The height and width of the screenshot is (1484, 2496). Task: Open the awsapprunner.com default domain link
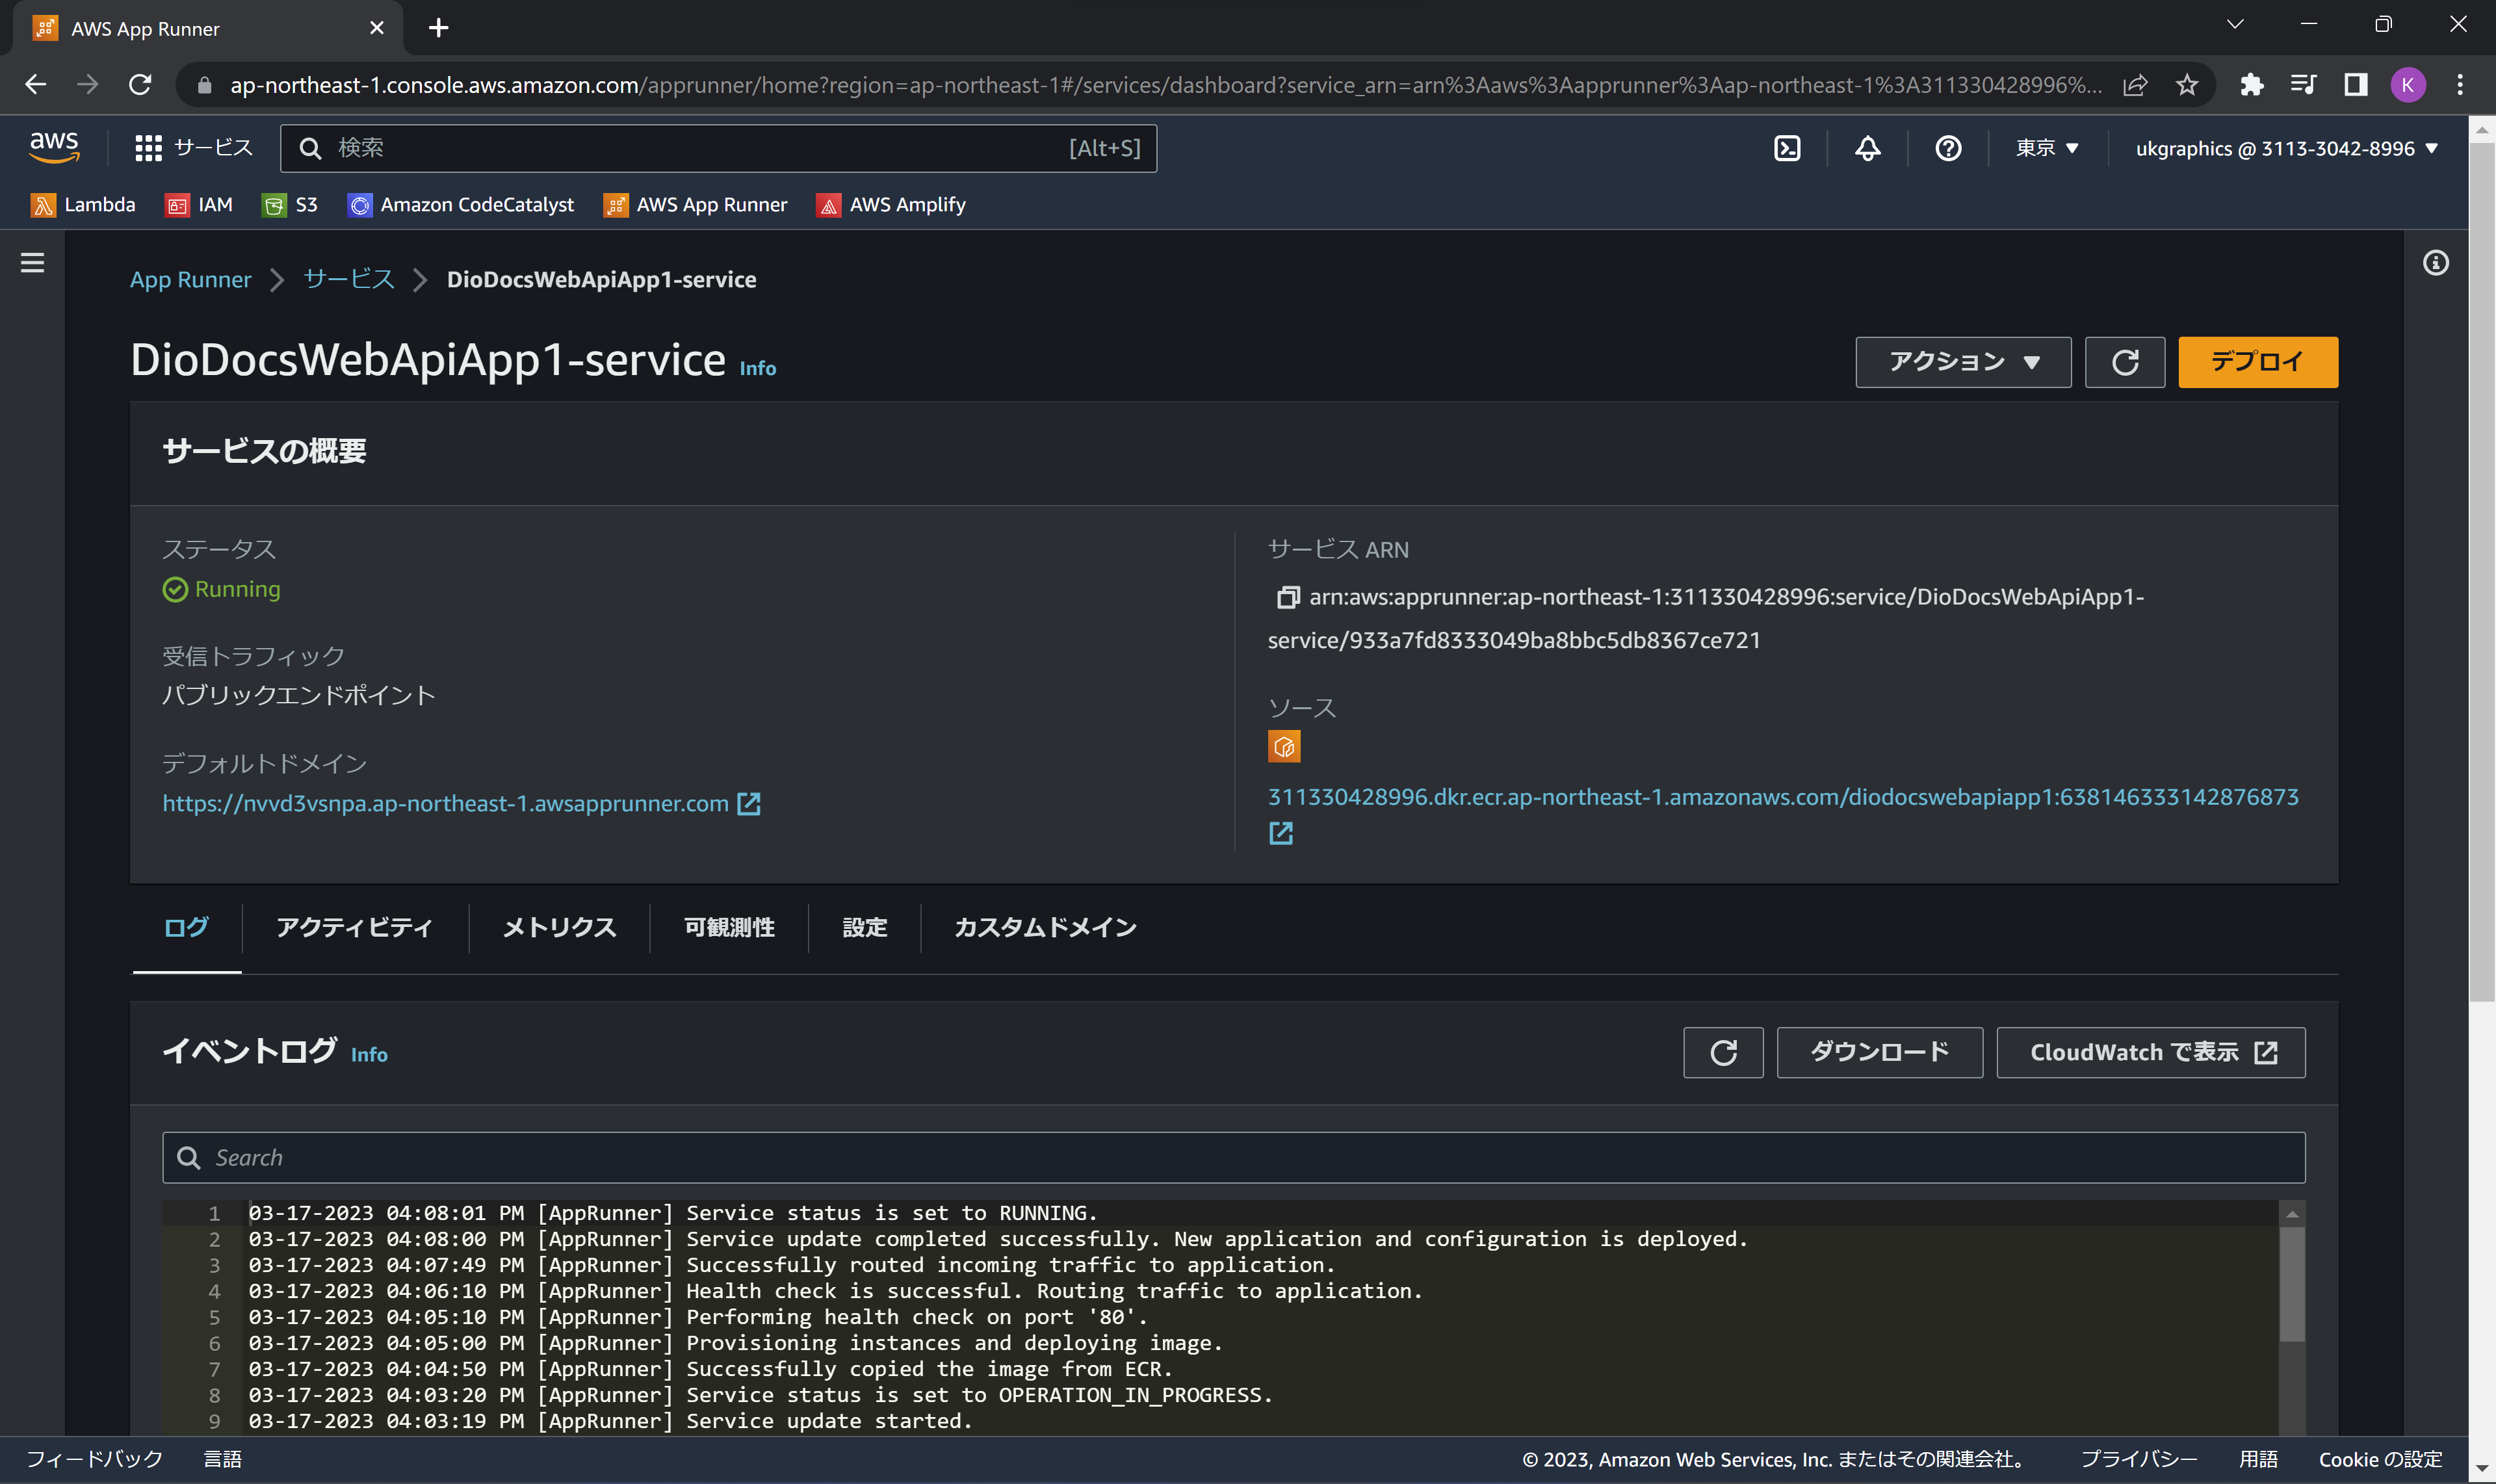445,804
